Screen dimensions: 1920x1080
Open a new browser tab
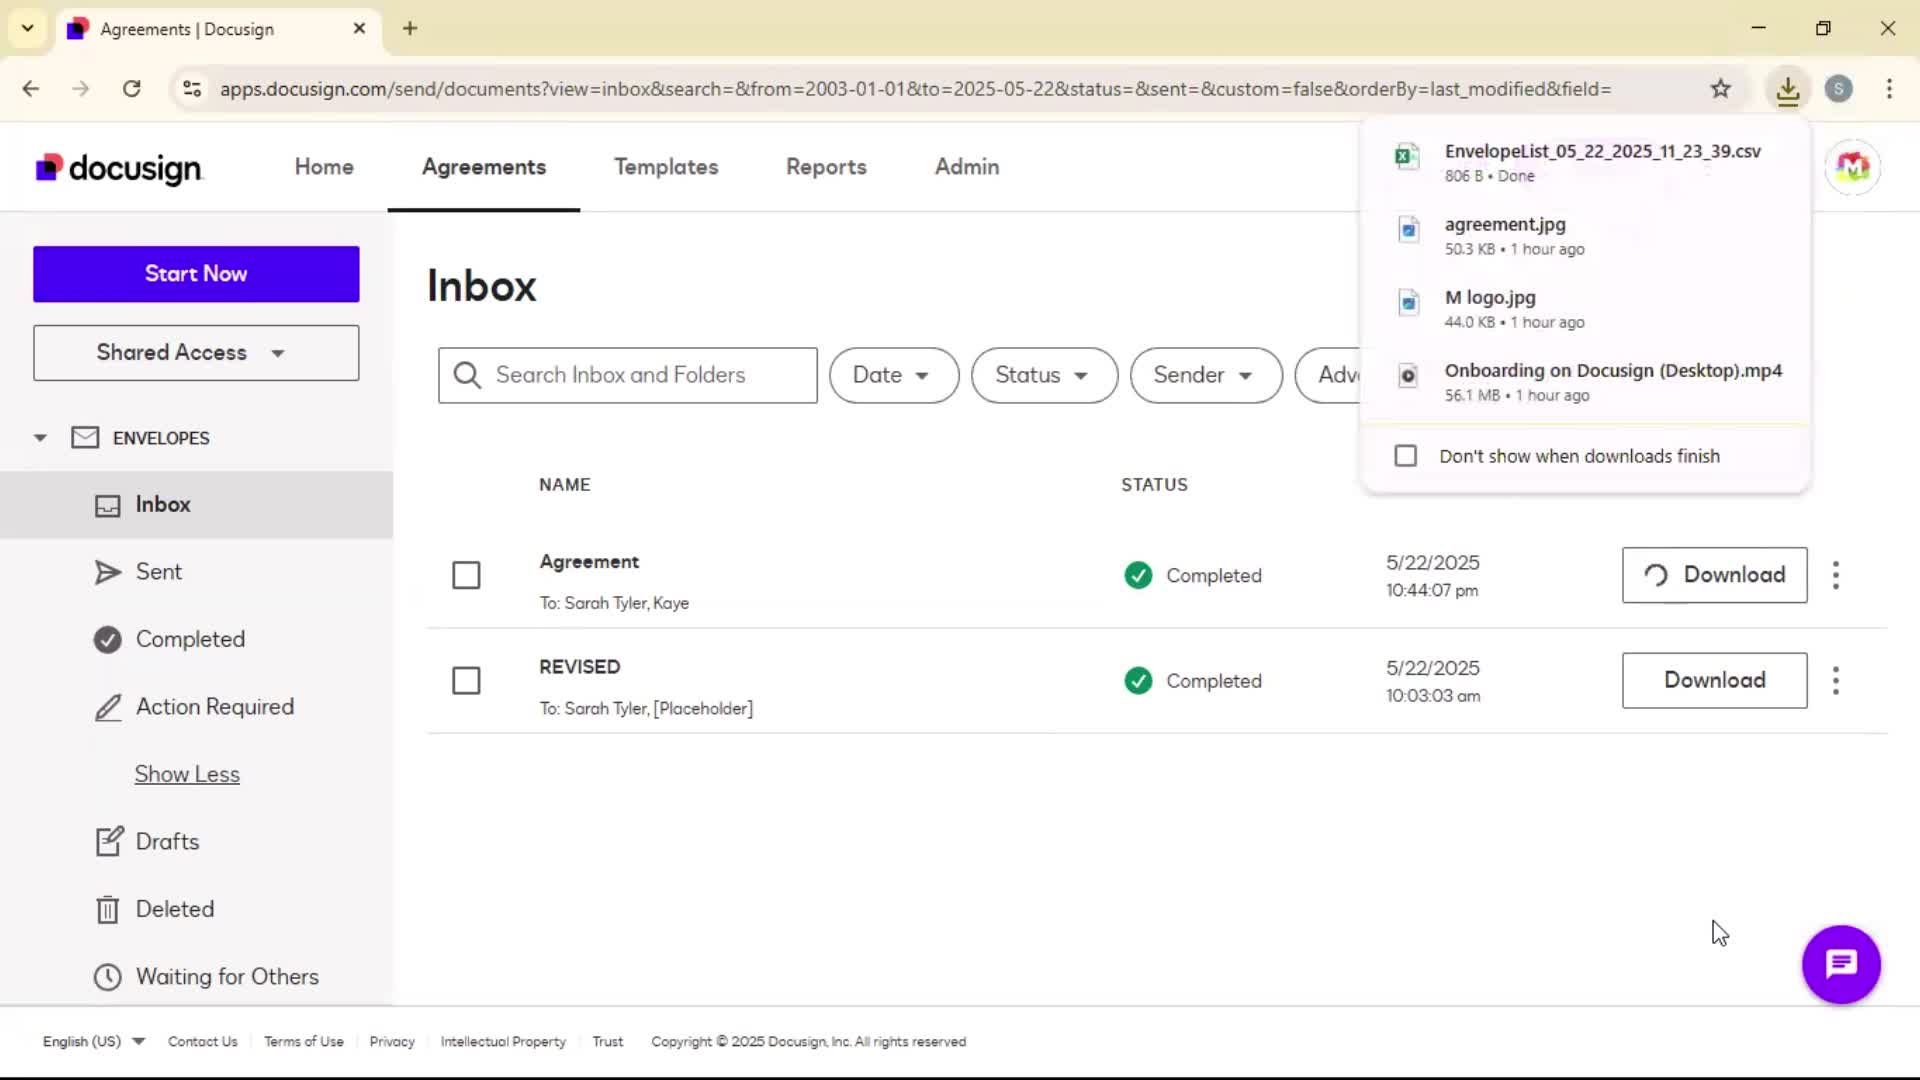pos(410,28)
